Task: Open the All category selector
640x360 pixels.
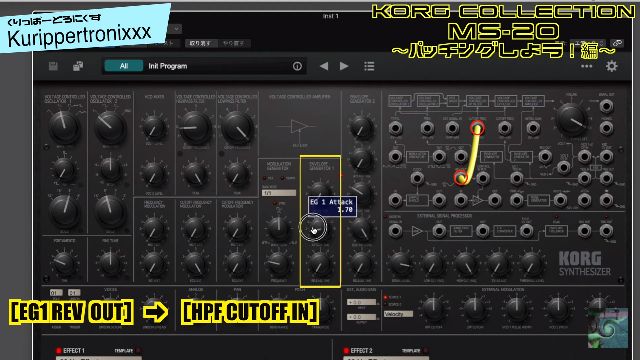Action: 124,66
